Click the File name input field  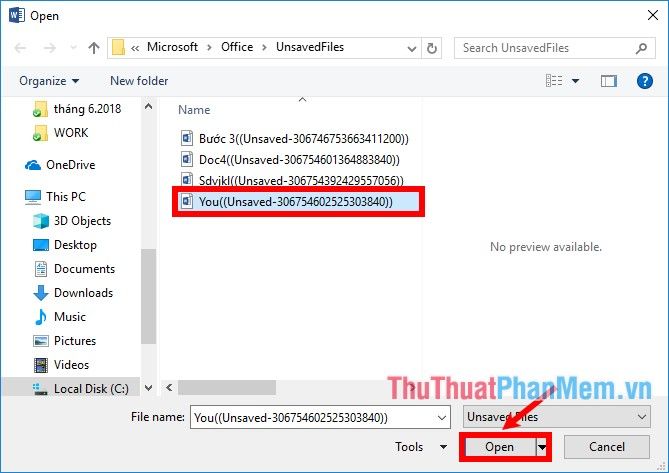(320, 417)
